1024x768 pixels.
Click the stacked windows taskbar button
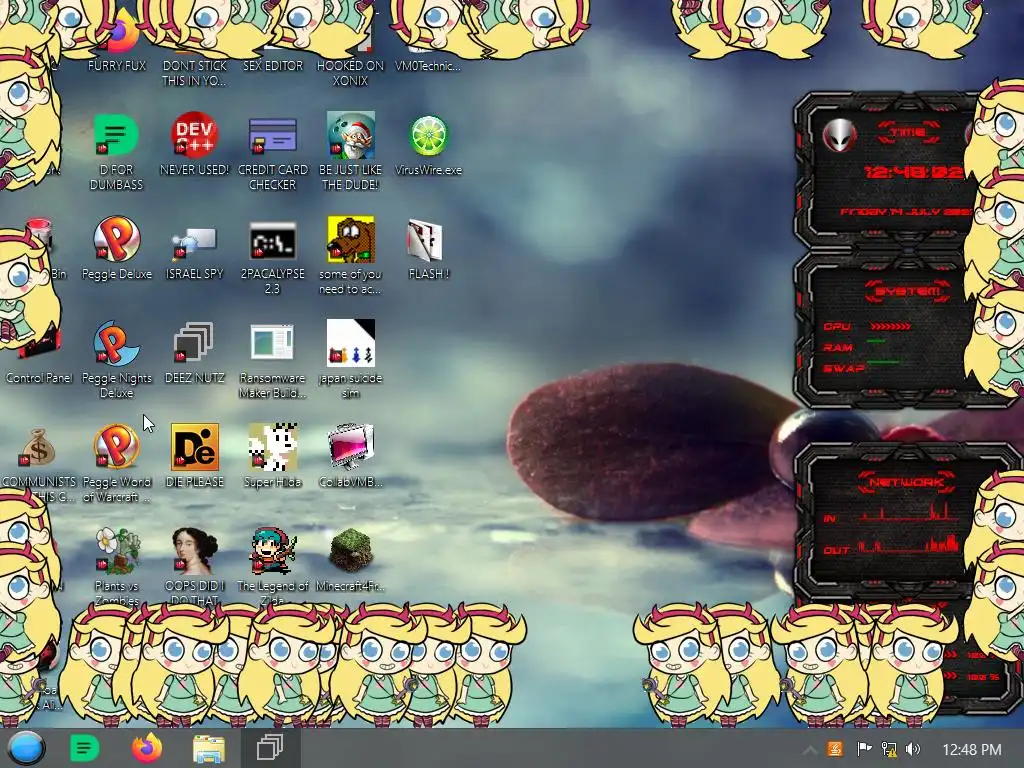coord(269,748)
